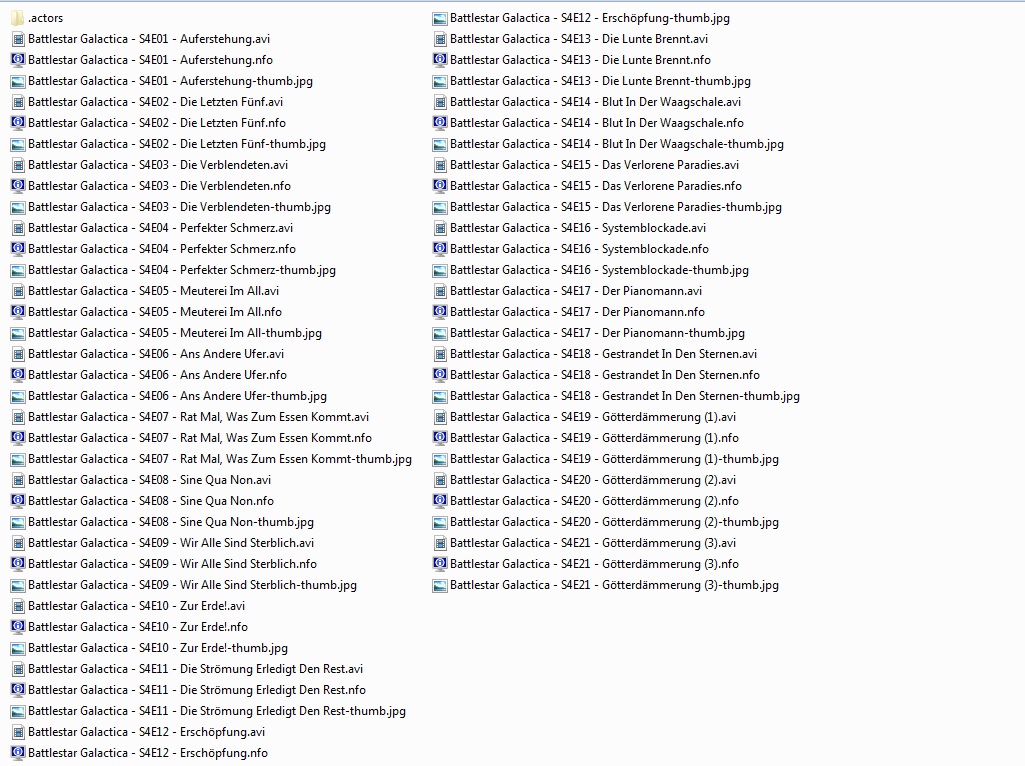The width and height of the screenshot is (1025, 766).
Task: Click video icon of S4E02 Die Letzten Fünf.avi
Action: (18, 102)
